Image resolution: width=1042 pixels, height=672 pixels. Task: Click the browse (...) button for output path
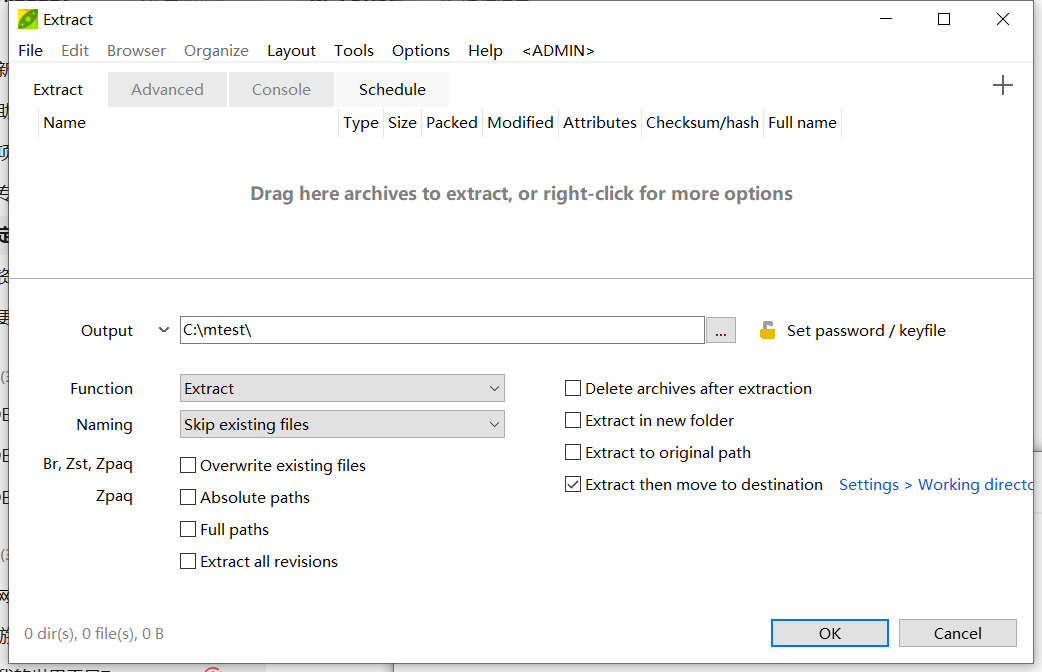click(721, 330)
